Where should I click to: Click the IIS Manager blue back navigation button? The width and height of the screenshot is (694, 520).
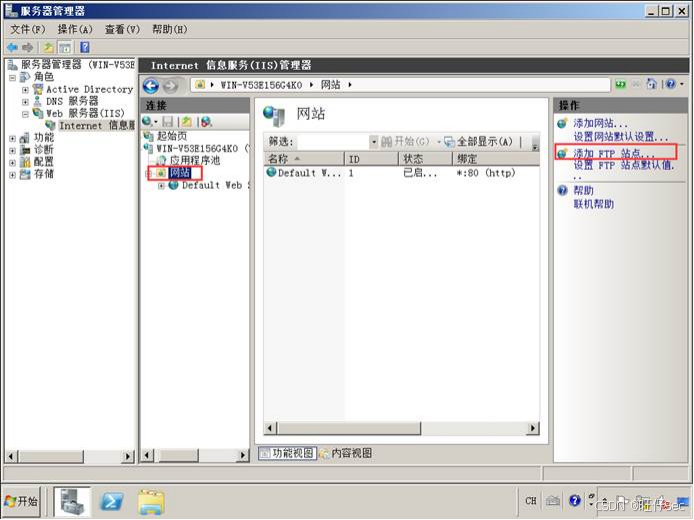(x=151, y=85)
